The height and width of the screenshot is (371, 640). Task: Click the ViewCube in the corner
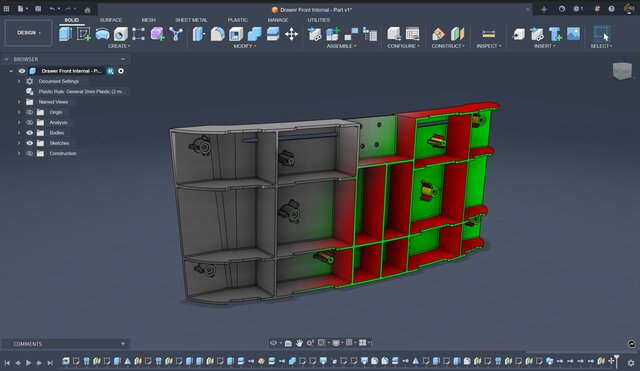(x=622, y=71)
